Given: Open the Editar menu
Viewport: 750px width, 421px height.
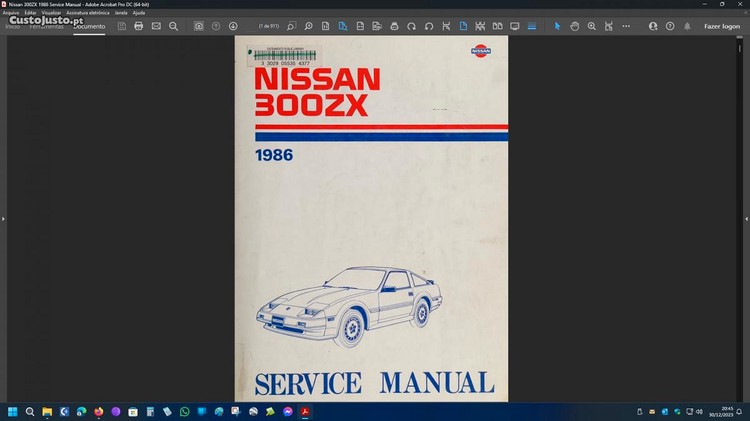Looking at the screenshot, I should point(30,12).
